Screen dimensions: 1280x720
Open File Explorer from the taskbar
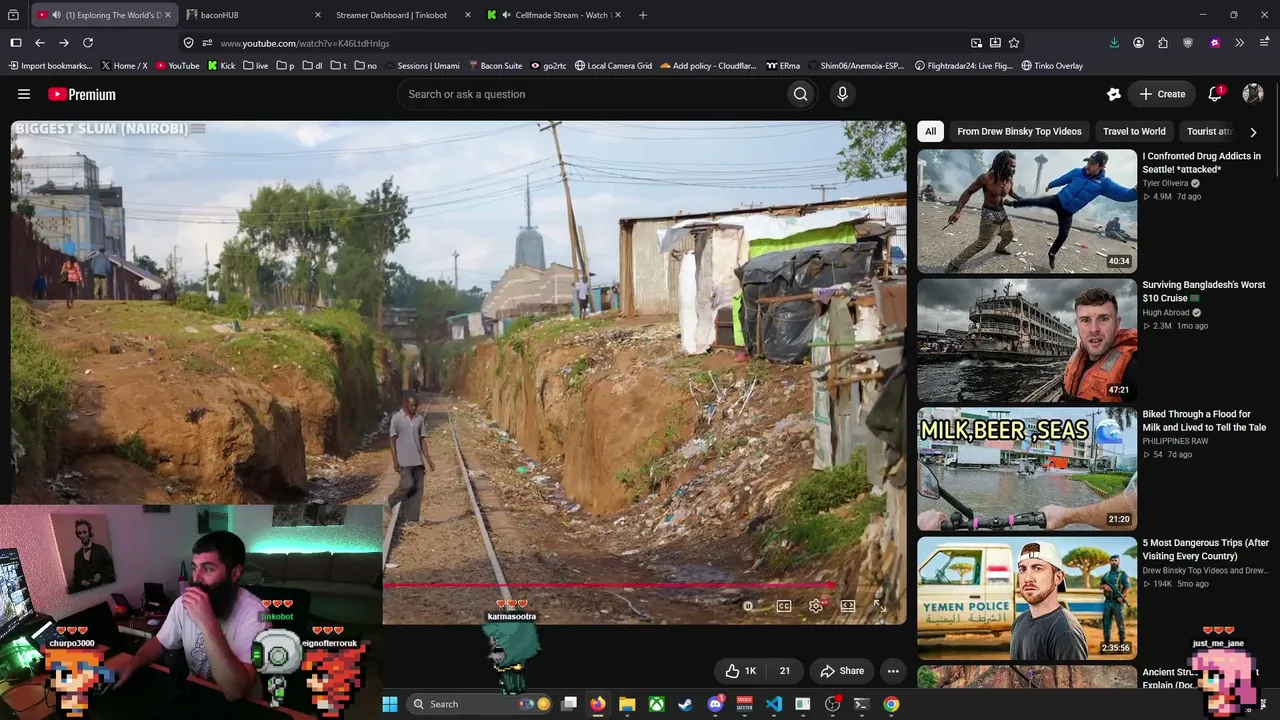627,704
